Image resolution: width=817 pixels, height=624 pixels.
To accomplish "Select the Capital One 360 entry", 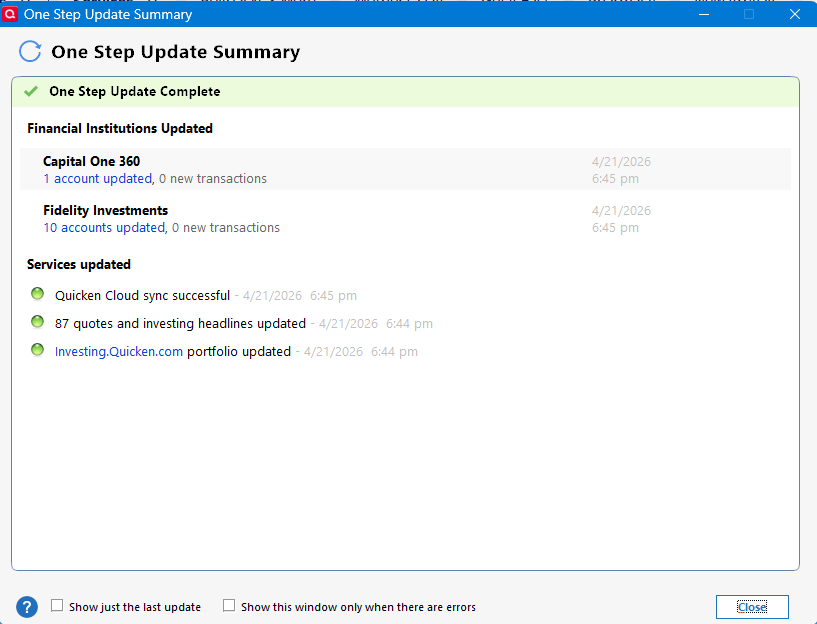I will pos(405,169).
